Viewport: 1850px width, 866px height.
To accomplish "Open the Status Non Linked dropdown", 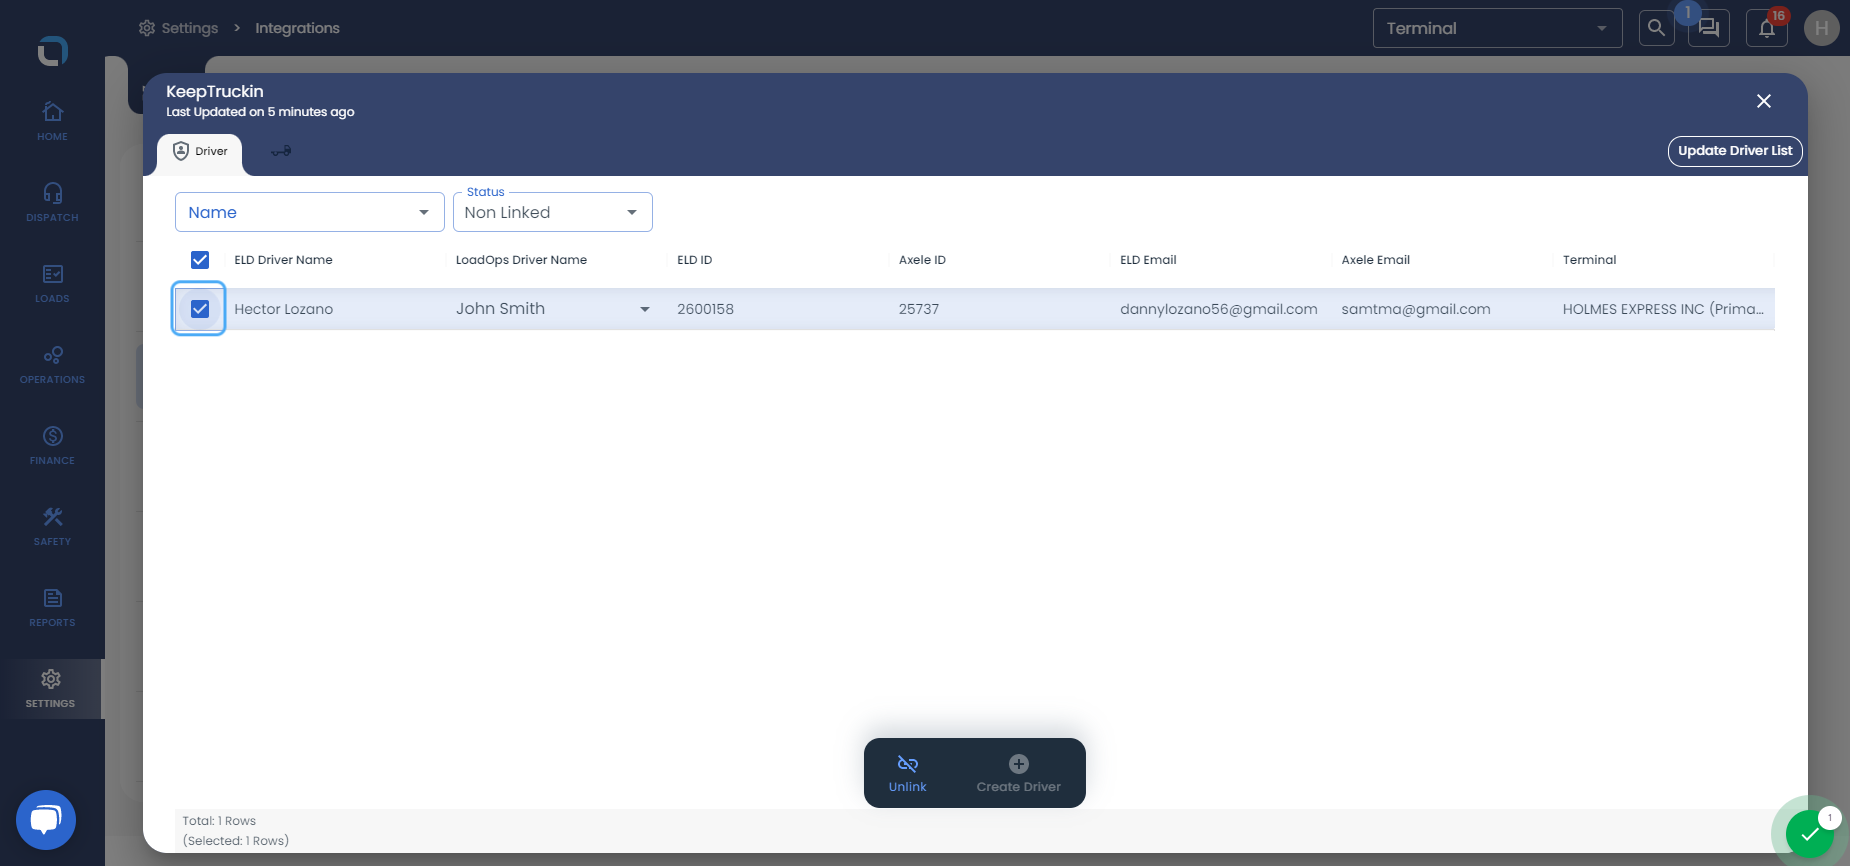I will pos(553,212).
